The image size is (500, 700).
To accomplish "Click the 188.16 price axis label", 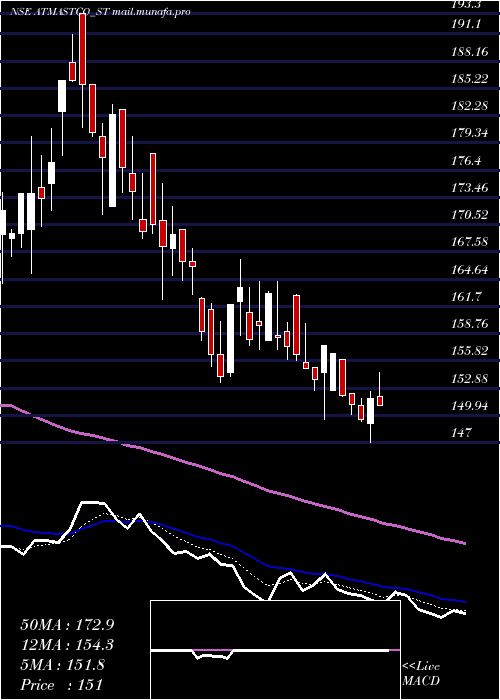I will (470, 52).
